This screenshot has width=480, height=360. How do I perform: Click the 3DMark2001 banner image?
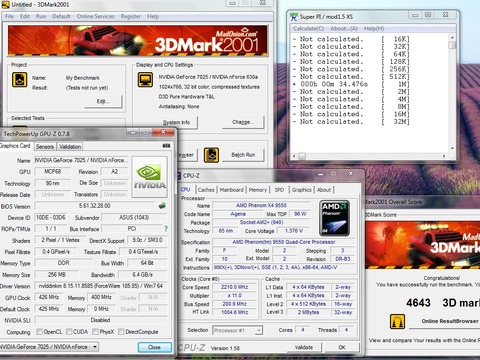pyautogui.click(x=138, y=41)
